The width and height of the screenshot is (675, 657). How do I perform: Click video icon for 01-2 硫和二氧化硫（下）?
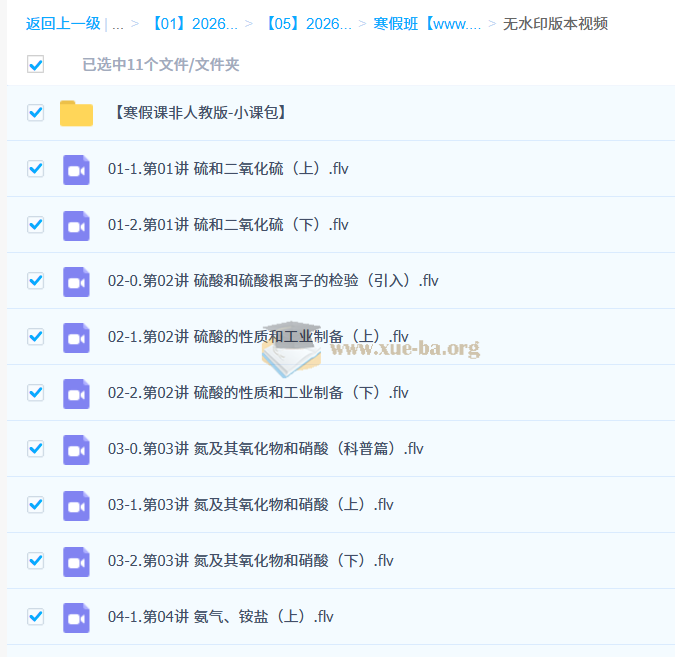[x=76, y=225]
